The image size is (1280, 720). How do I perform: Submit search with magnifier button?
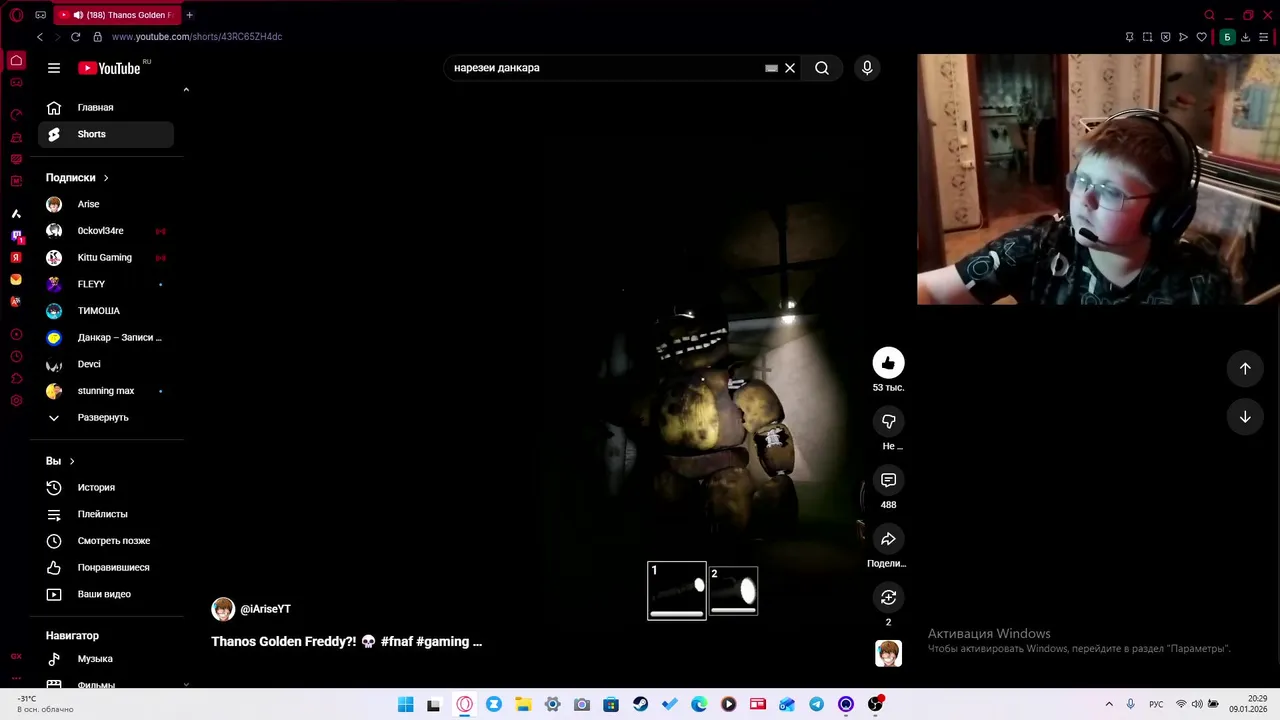tap(822, 68)
